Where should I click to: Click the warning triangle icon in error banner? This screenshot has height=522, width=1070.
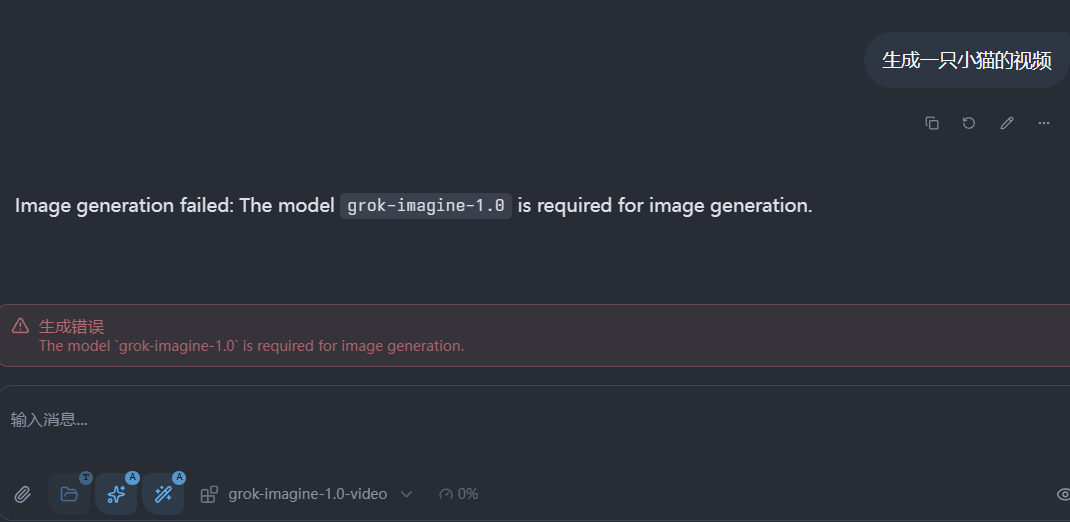tap(20, 326)
